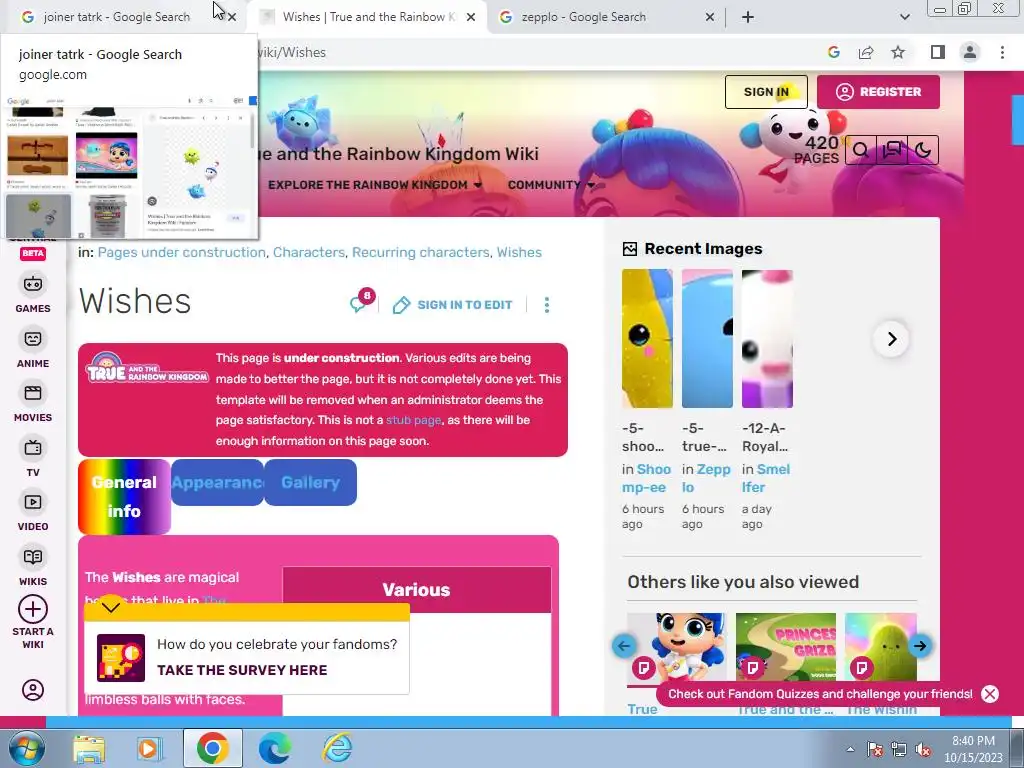Viewport: 1024px width, 768px height.
Task: Open the Zepplo page link under Recent Images
Action: 707,478
